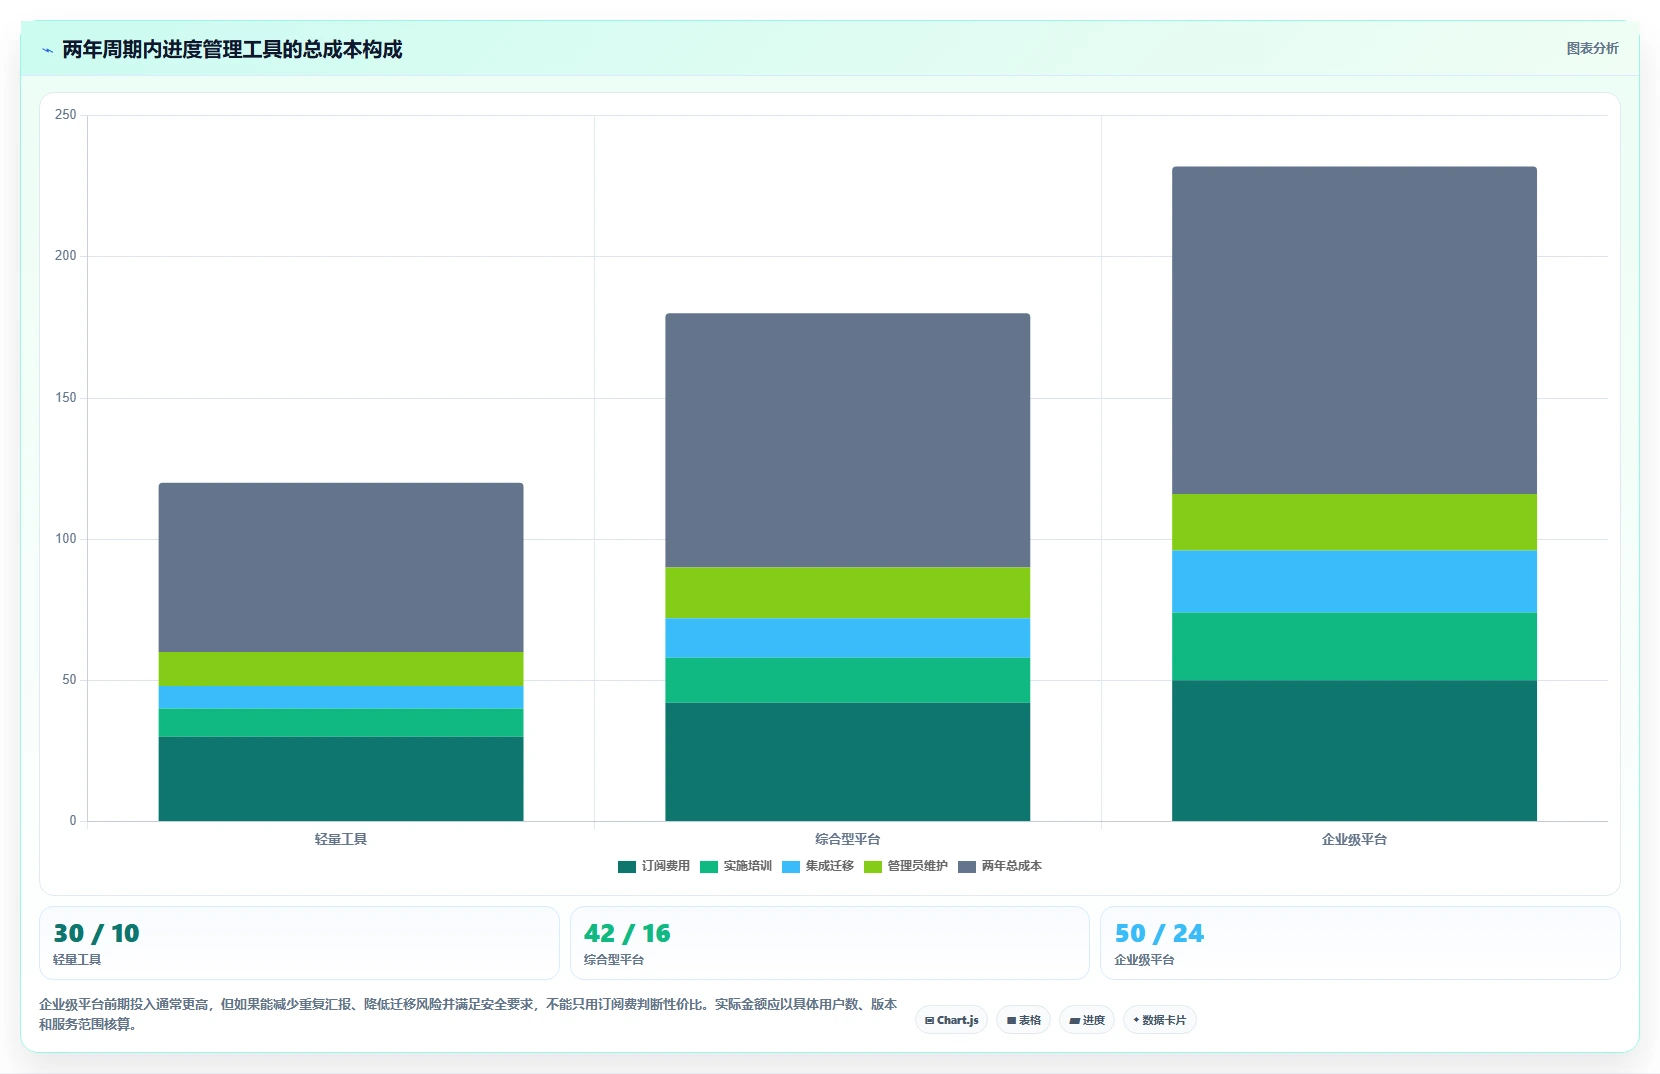Screen dimensions: 1660x1074
Task: Click 轻量工具 bar's green 实施培训 segment
Action: coord(341,723)
